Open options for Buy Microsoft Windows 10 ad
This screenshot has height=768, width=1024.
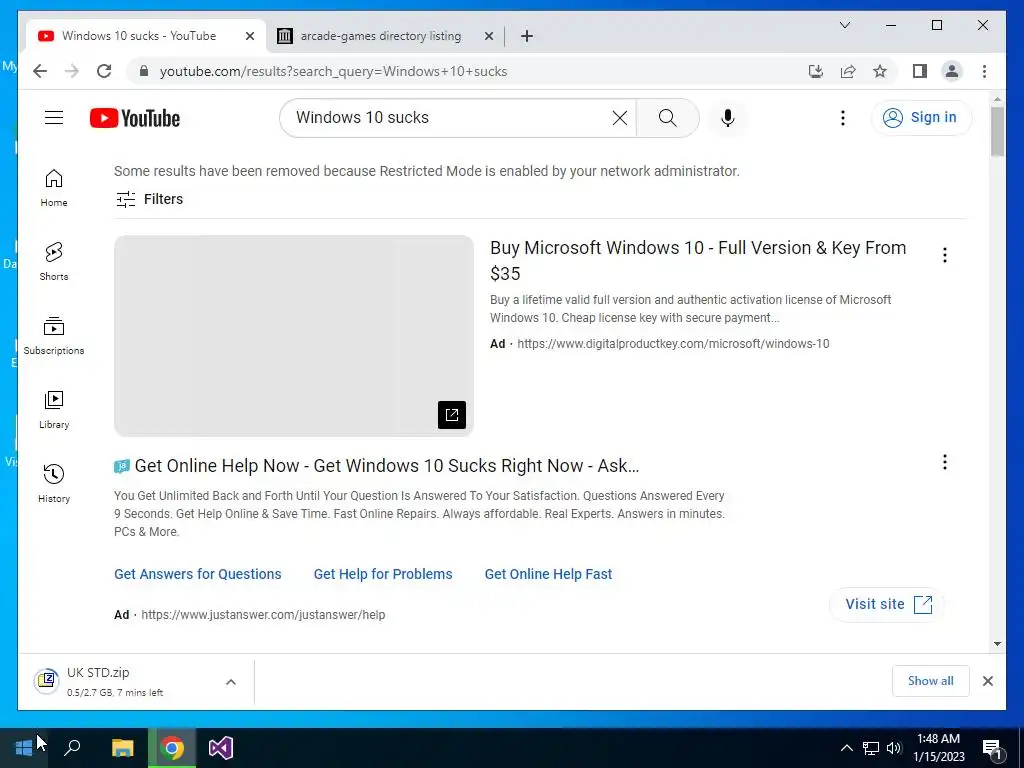(944, 255)
